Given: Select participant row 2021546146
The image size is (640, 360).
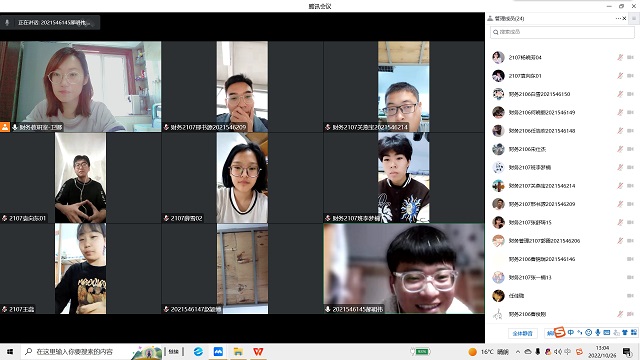Looking at the screenshot, I should pyautogui.click(x=562, y=259).
